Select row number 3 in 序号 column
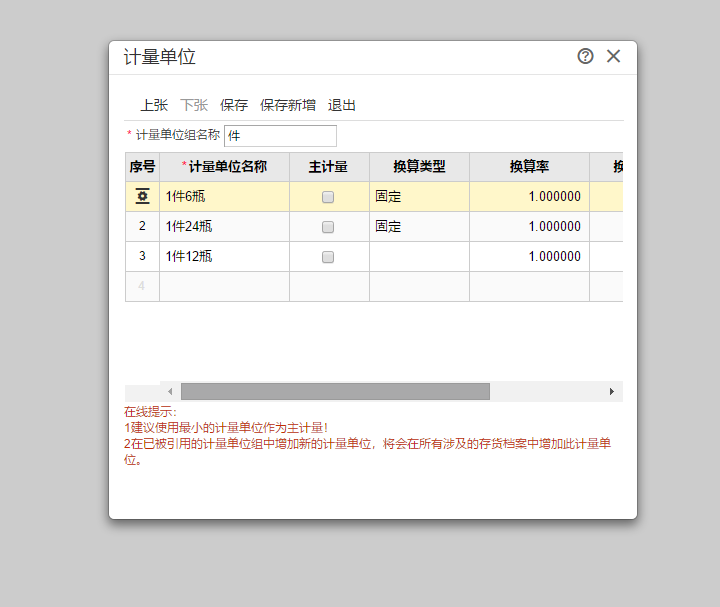Screen dimensions: 720x607 click(x=142, y=256)
